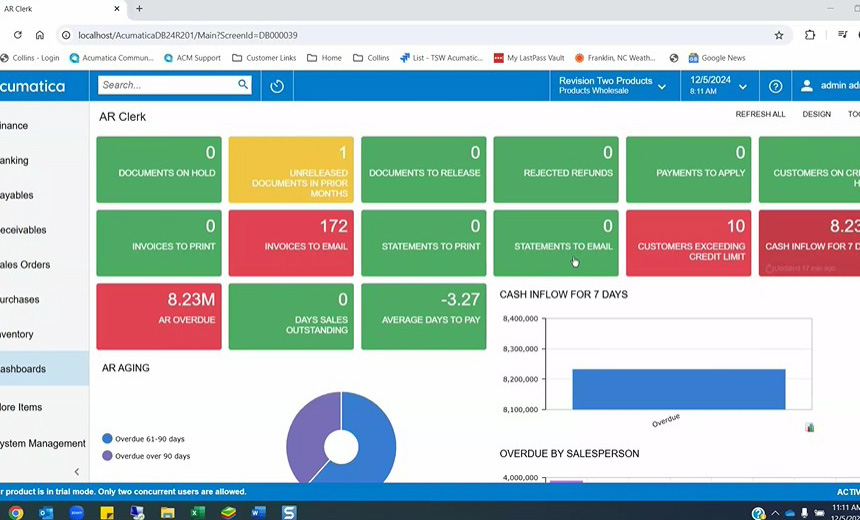
Task: Select Dashboards in the sidebar
Action: 44,369
